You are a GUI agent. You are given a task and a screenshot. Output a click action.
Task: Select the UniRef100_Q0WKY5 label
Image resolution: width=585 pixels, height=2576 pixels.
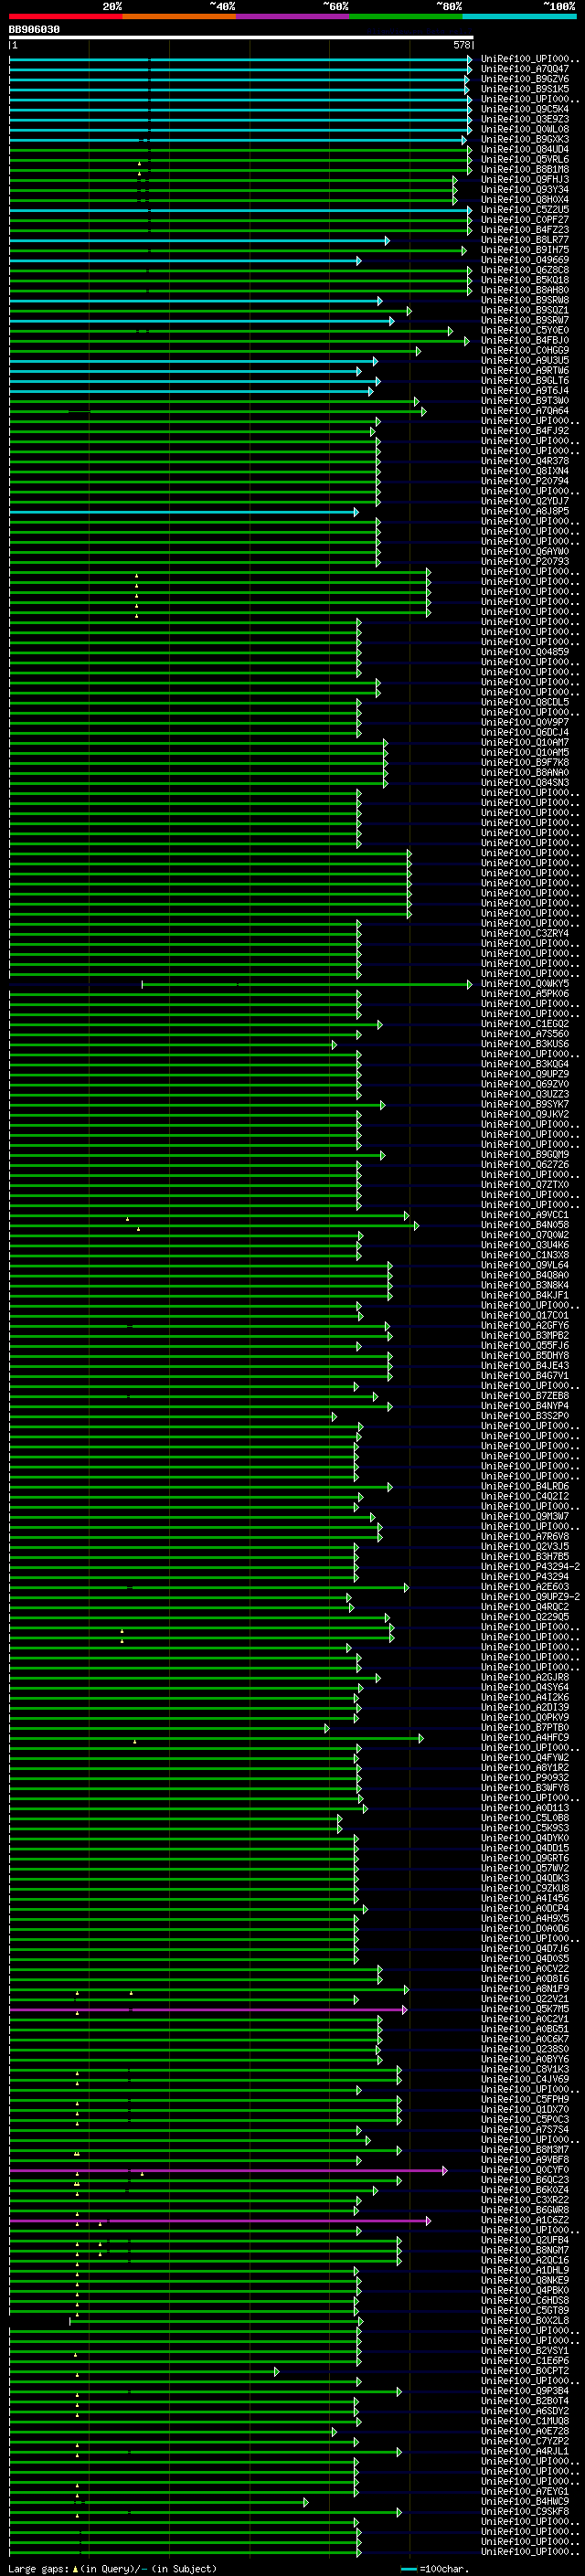(x=525, y=983)
